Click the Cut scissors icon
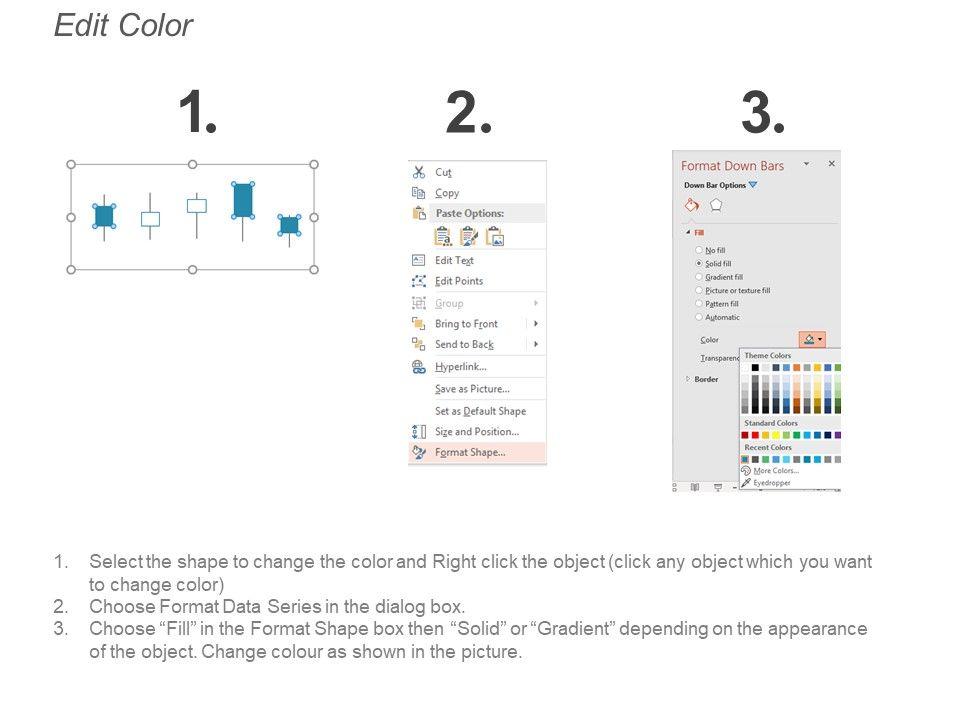 (419, 172)
